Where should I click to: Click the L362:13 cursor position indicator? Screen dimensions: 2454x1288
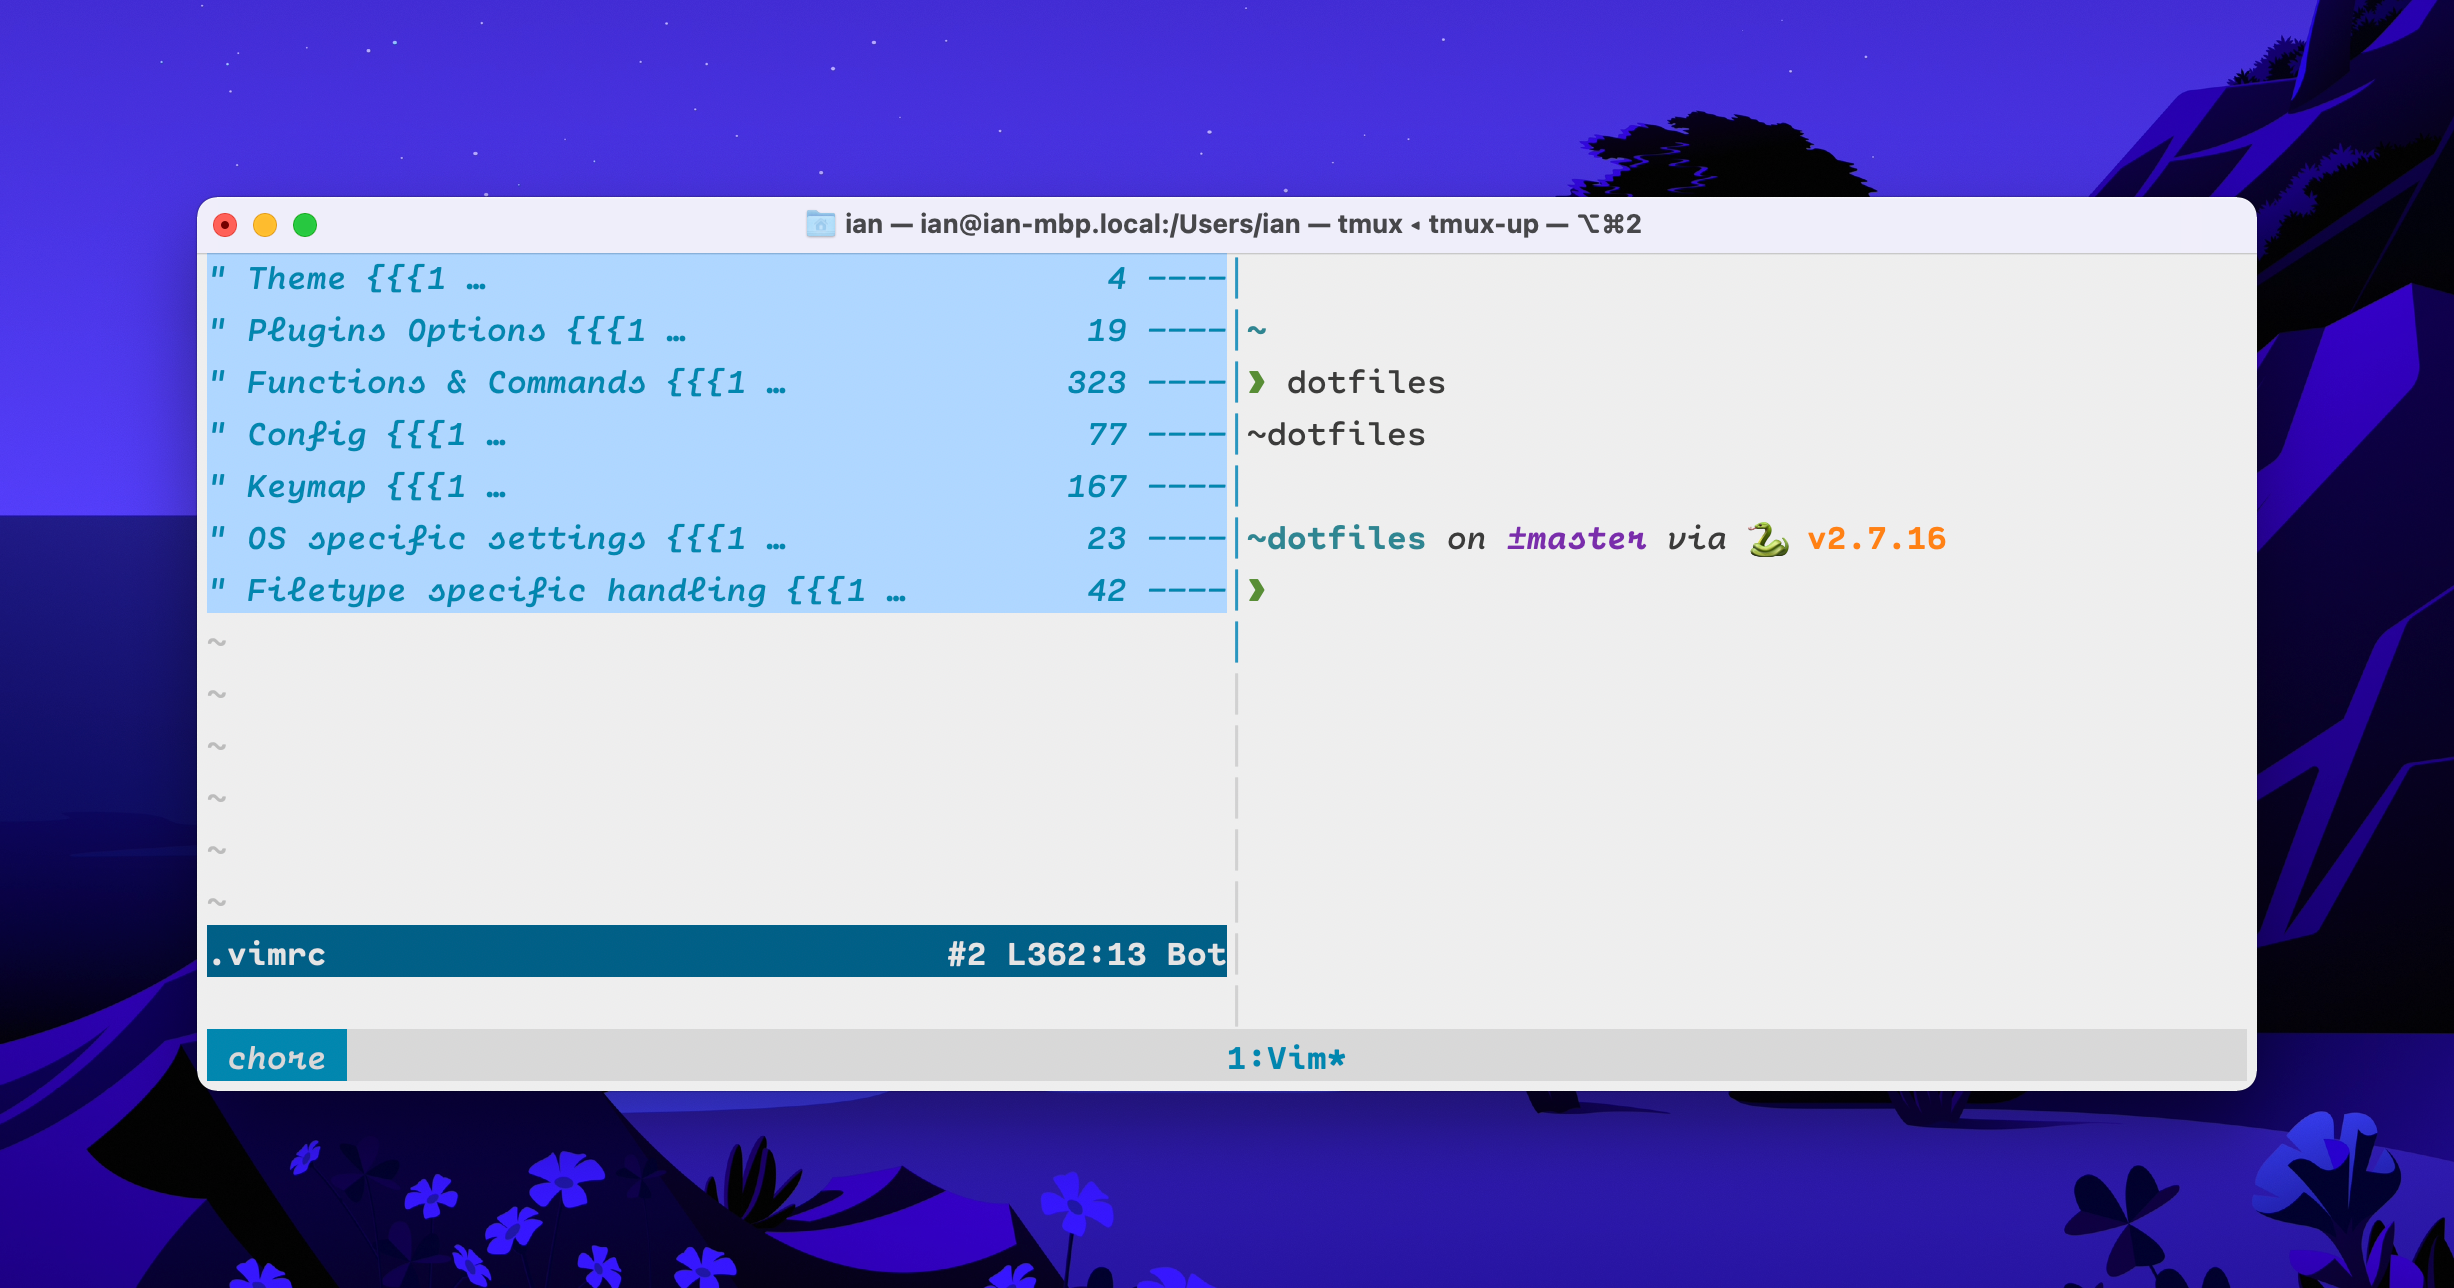coord(1076,954)
